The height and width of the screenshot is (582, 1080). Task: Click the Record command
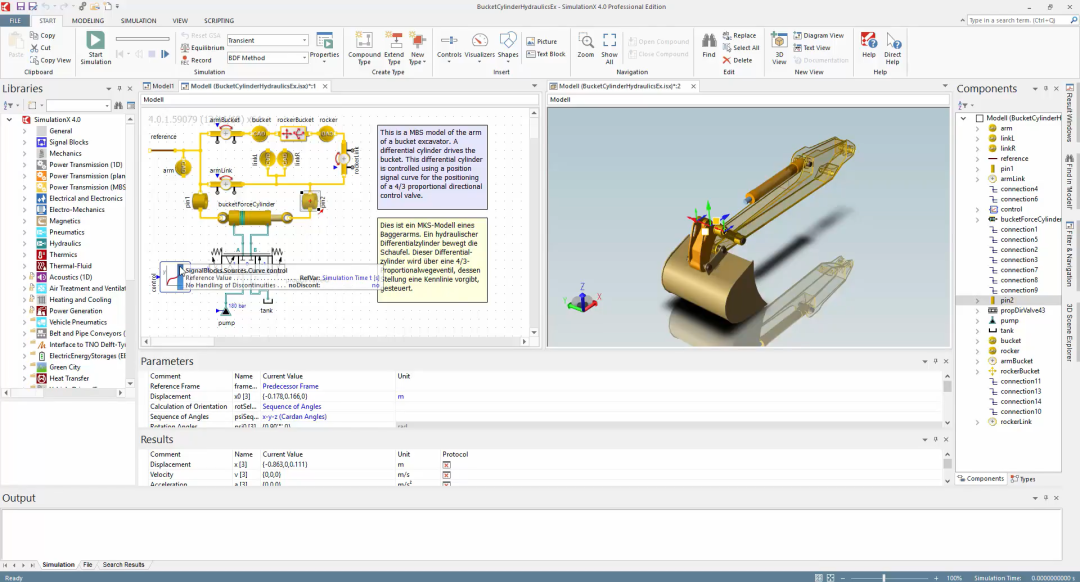196,60
